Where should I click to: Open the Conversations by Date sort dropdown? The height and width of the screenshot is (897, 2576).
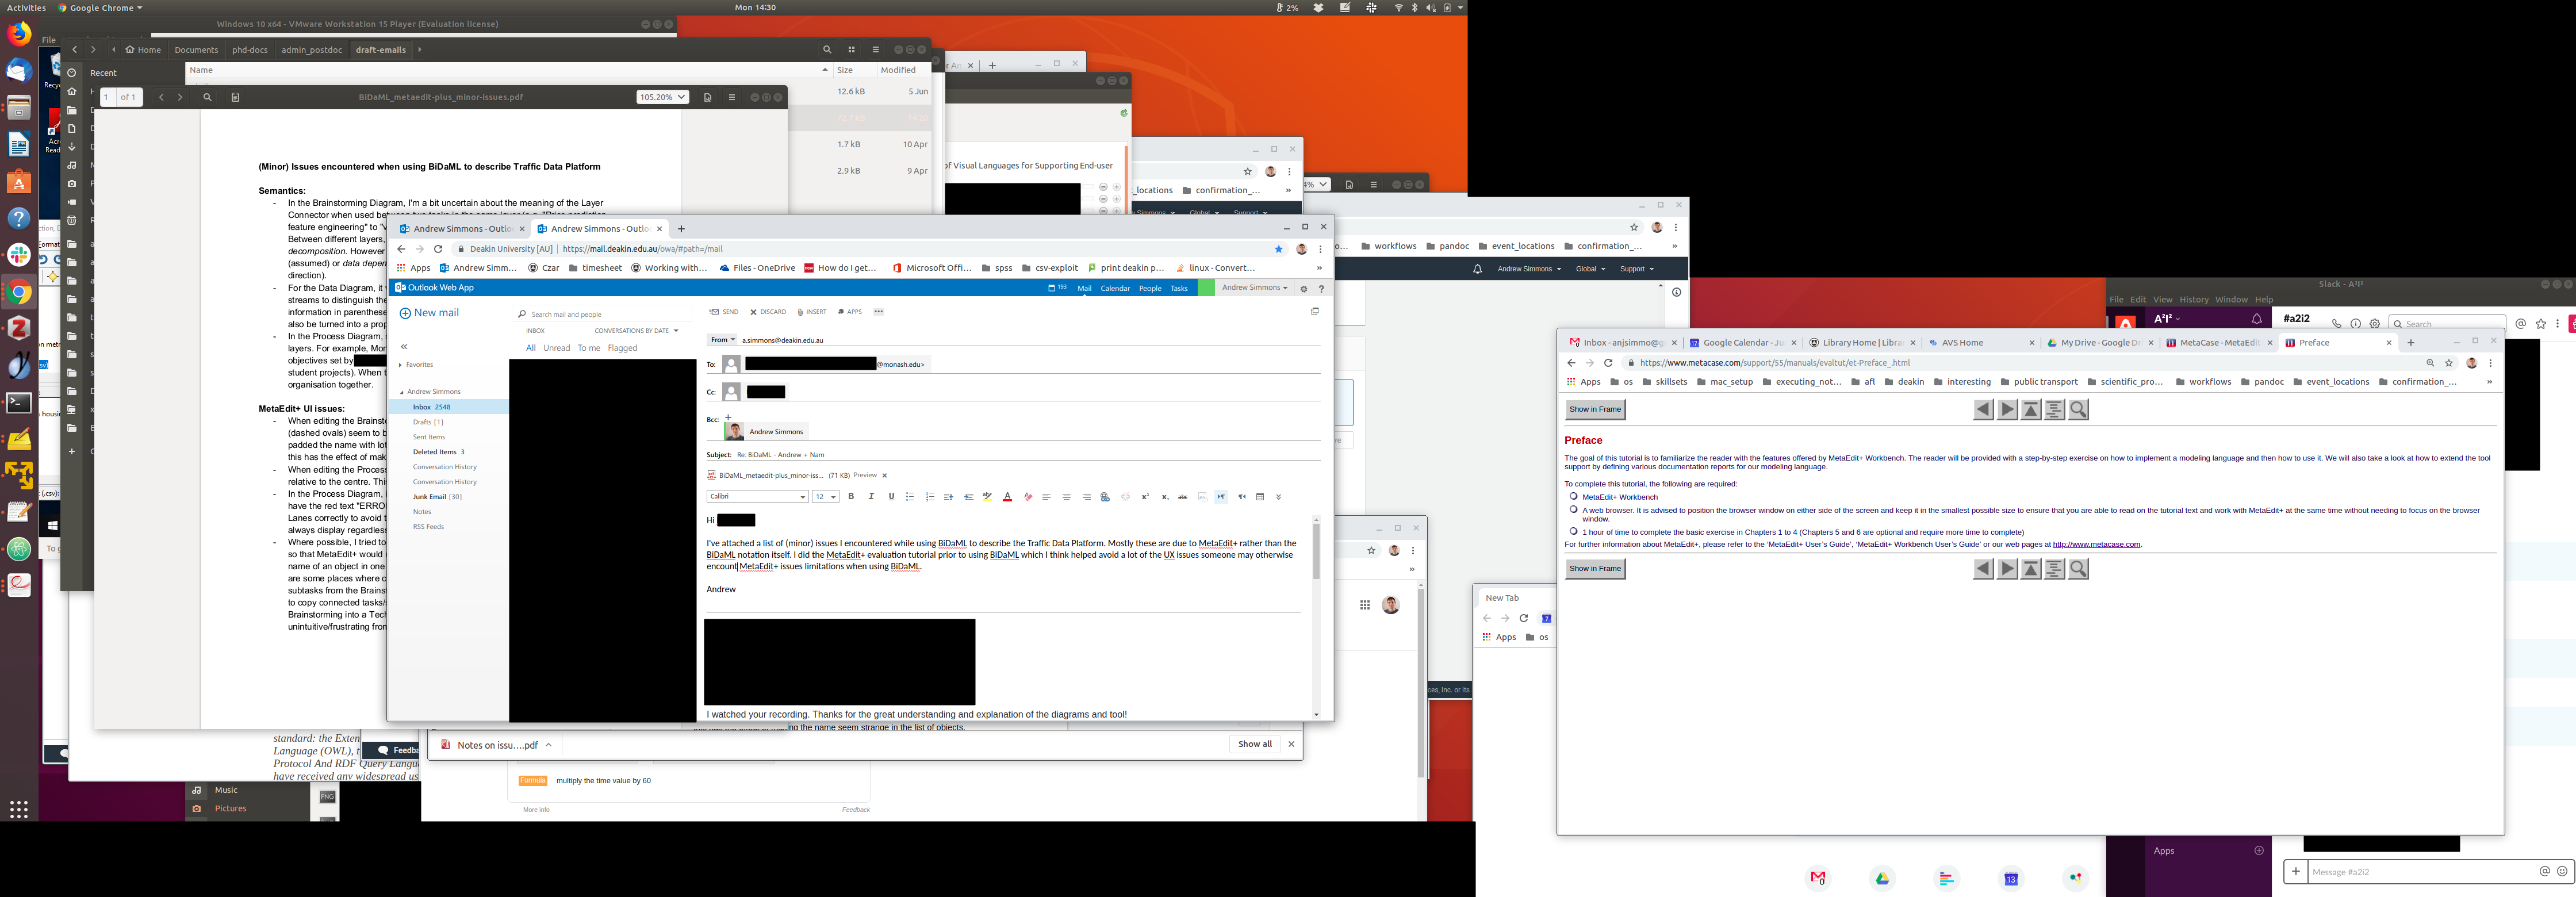(x=636, y=331)
